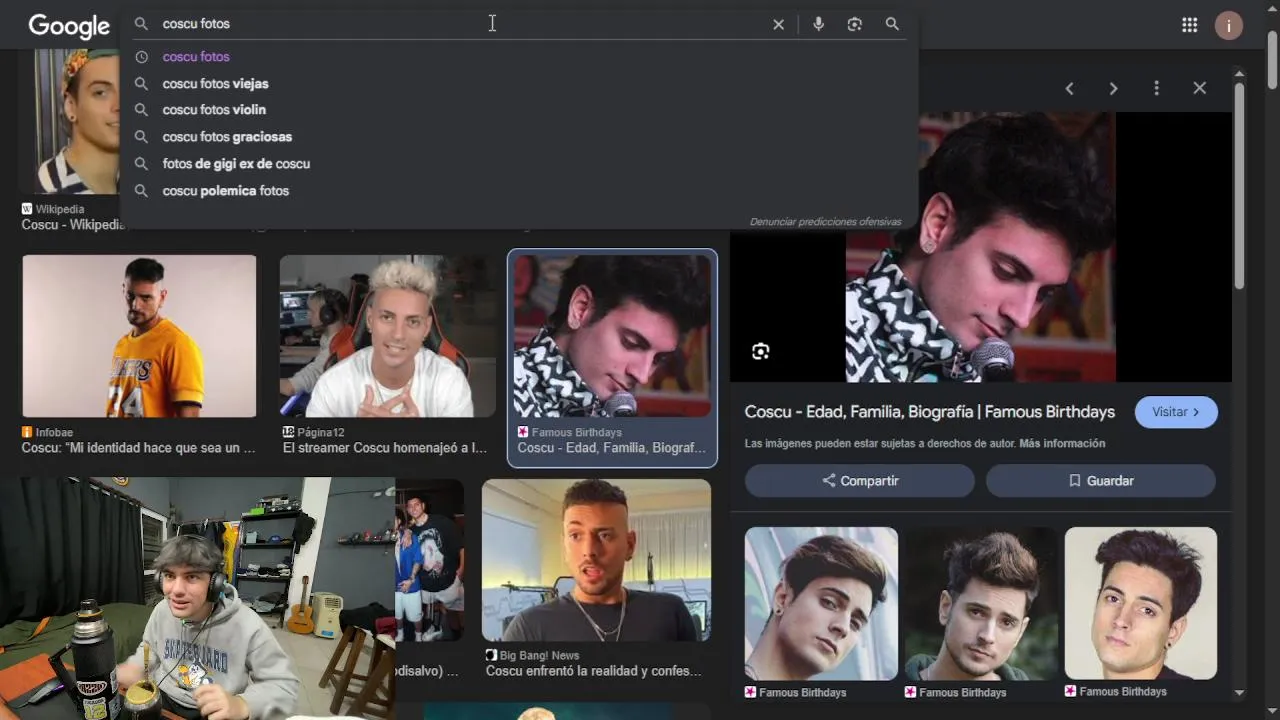
Task: Click the Lens icon on preview image
Action: click(761, 351)
